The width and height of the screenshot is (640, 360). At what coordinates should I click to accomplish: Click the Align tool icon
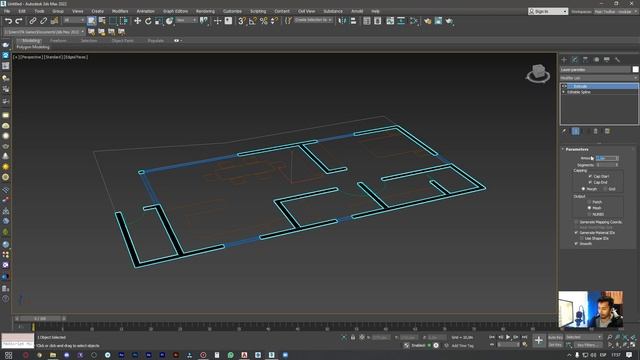(x=353, y=20)
